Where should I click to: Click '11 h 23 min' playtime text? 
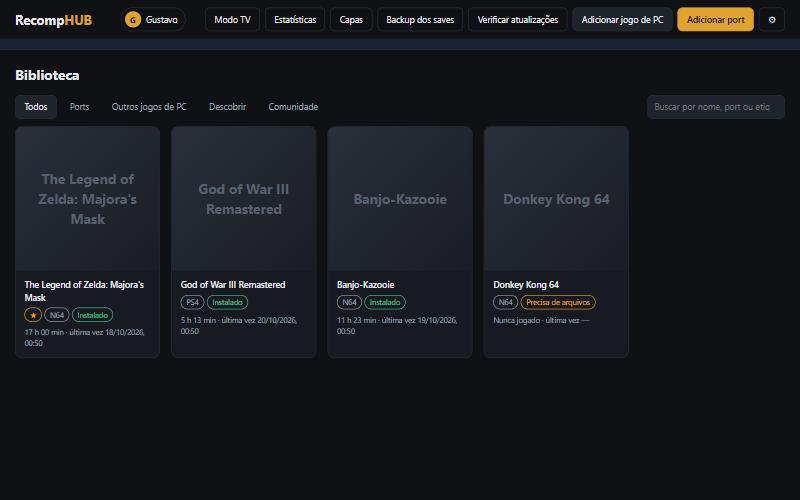[x=356, y=320]
